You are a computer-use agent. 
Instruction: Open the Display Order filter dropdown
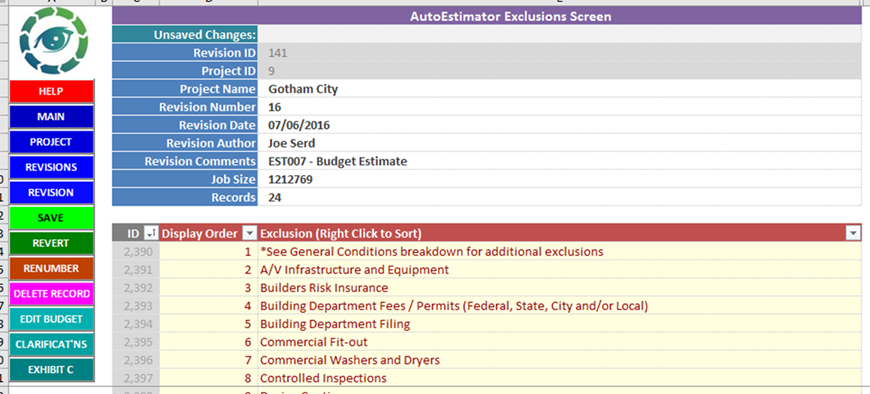tap(250, 234)
